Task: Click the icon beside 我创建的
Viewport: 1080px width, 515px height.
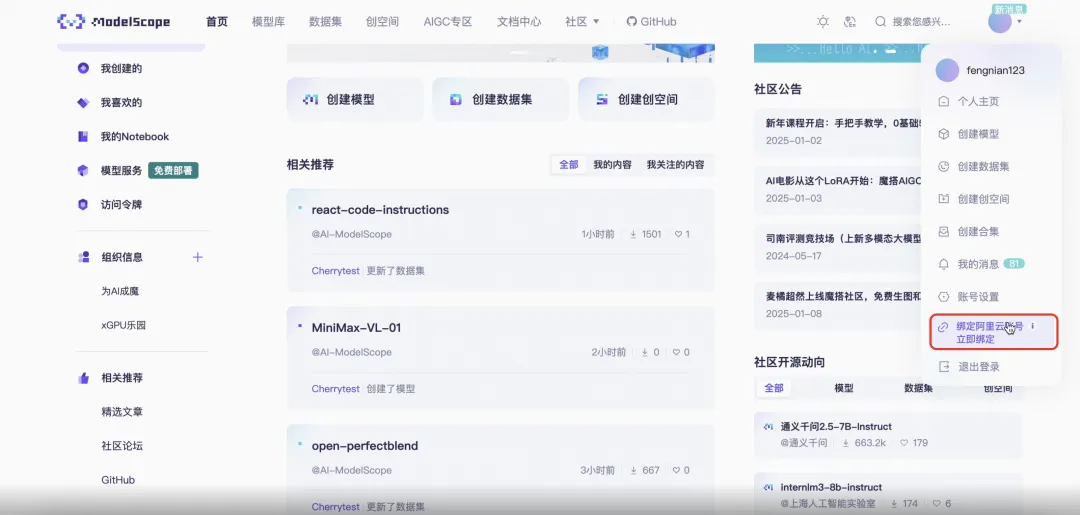Action: pos(83,68)
